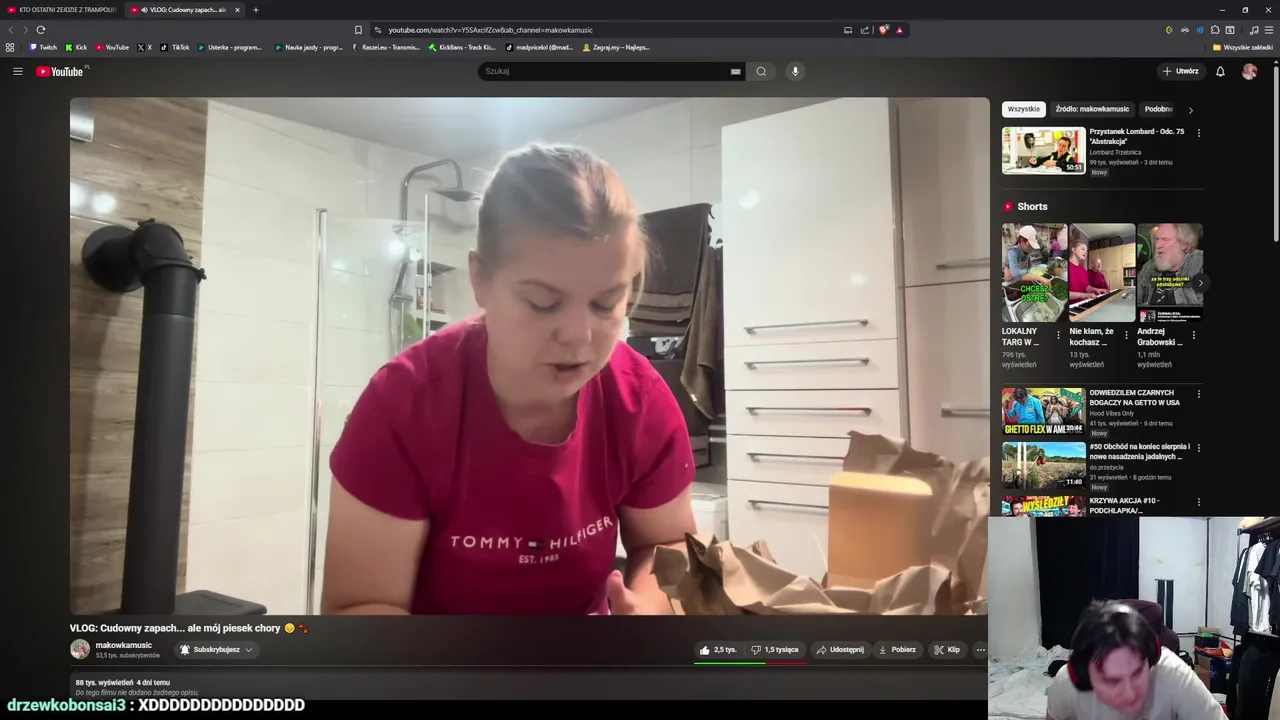Close the VLOG: Cudowny zapach tab
The height and width of the screenshot is (720, 1280).
tap(238, 10)
